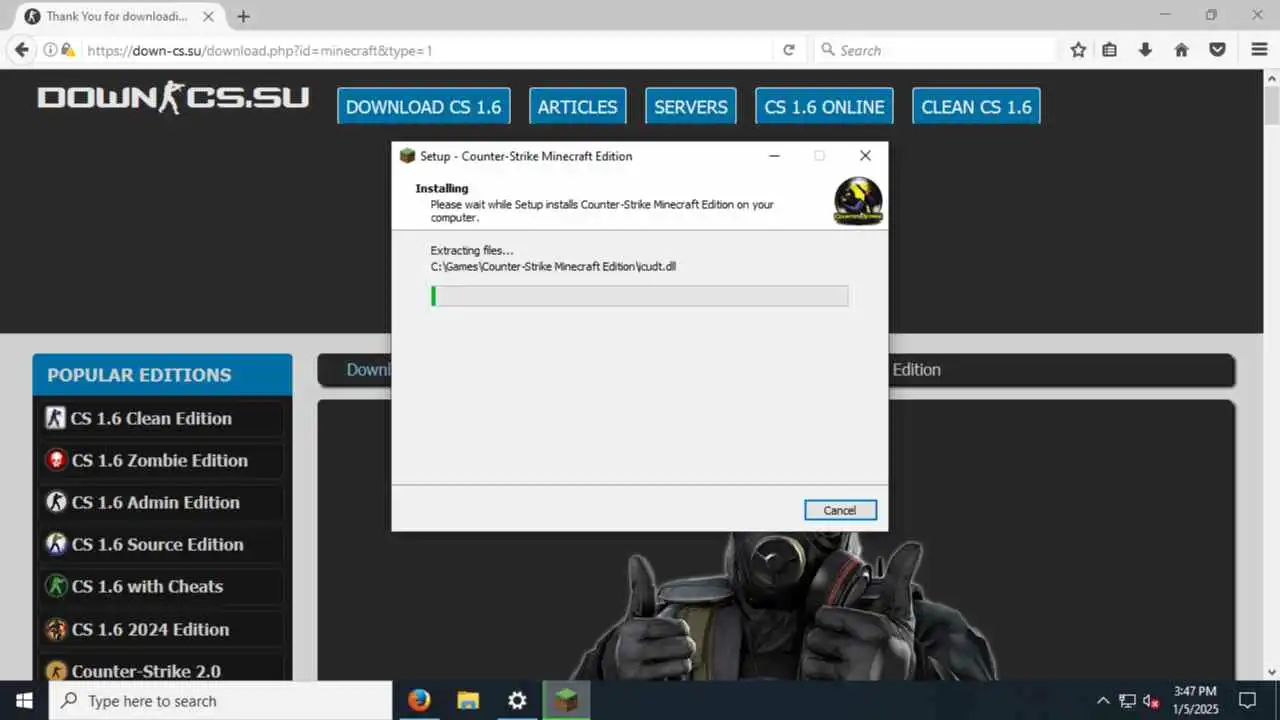Show hidden system tray icons

click(x=1103, y=700)
